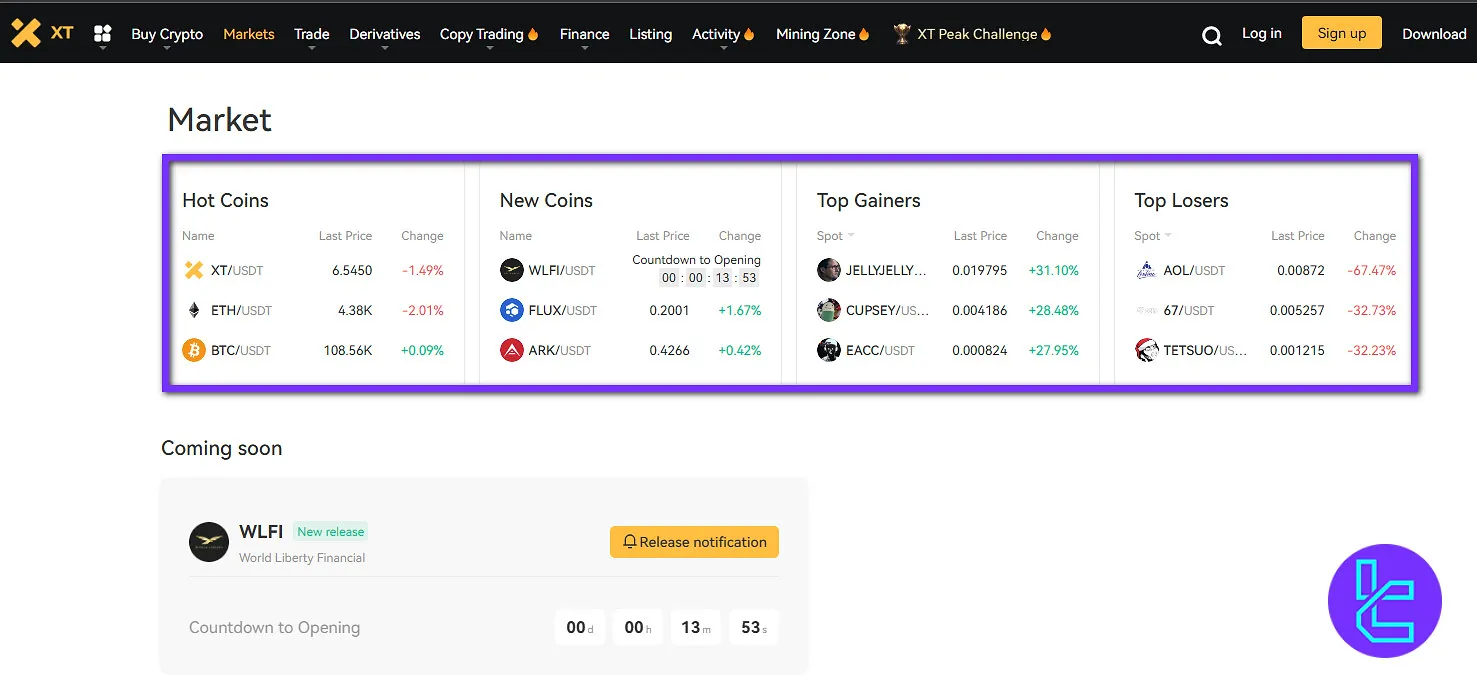Click the Download link

(1434, 34)
